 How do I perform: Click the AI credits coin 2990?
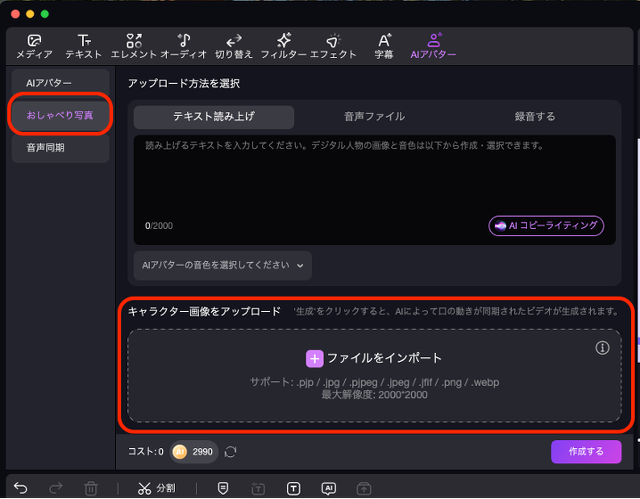tap(194, 452)
